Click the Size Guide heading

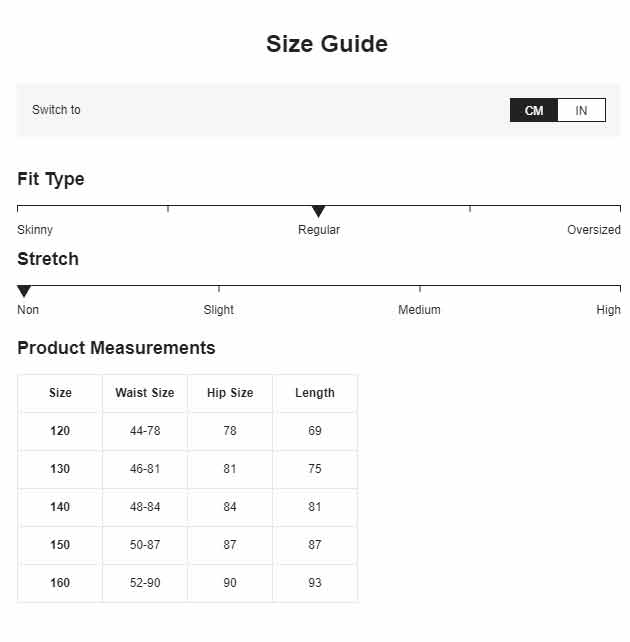pos(327,44)
